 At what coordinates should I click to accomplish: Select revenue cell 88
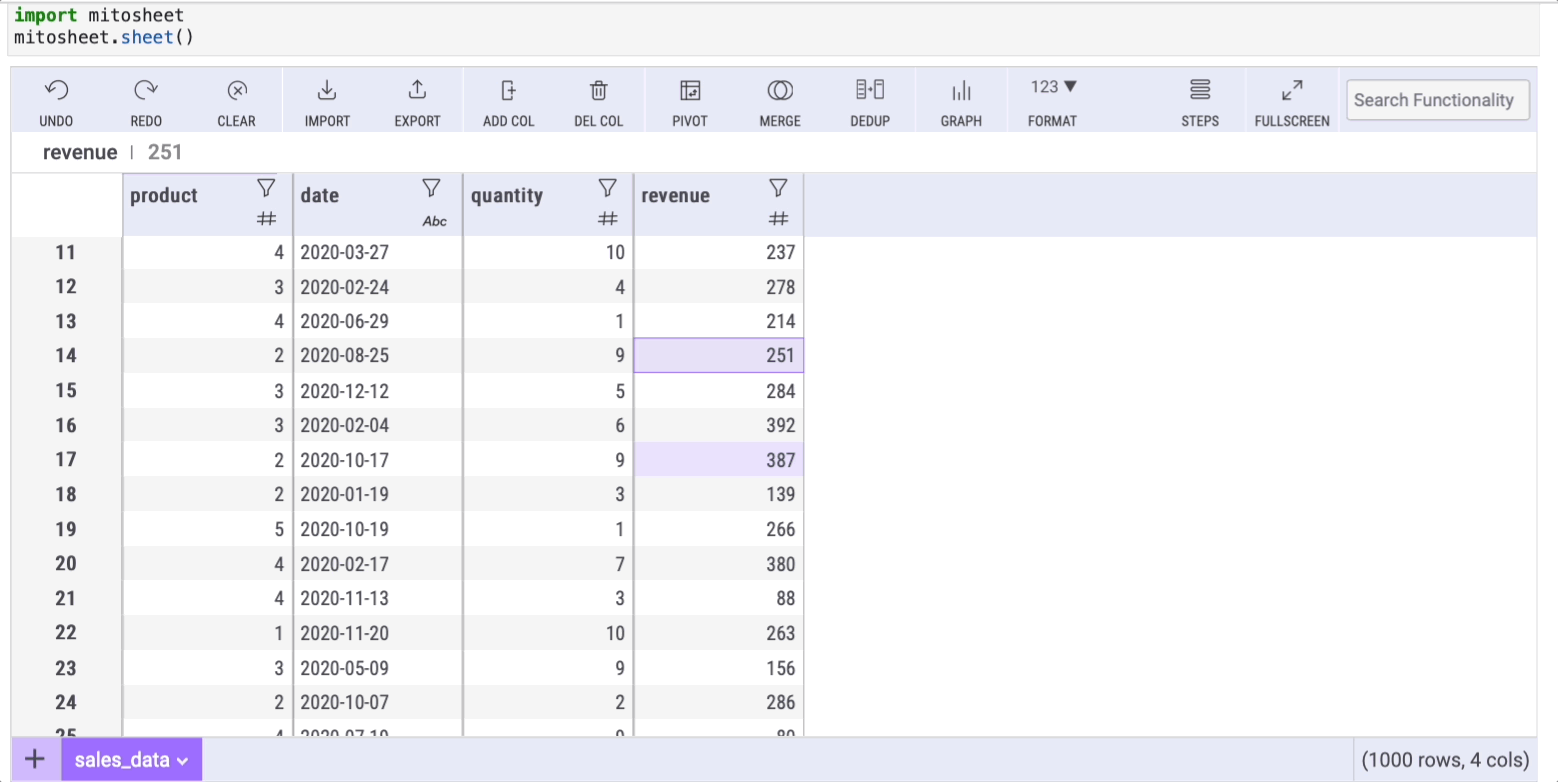coord(719,598)
